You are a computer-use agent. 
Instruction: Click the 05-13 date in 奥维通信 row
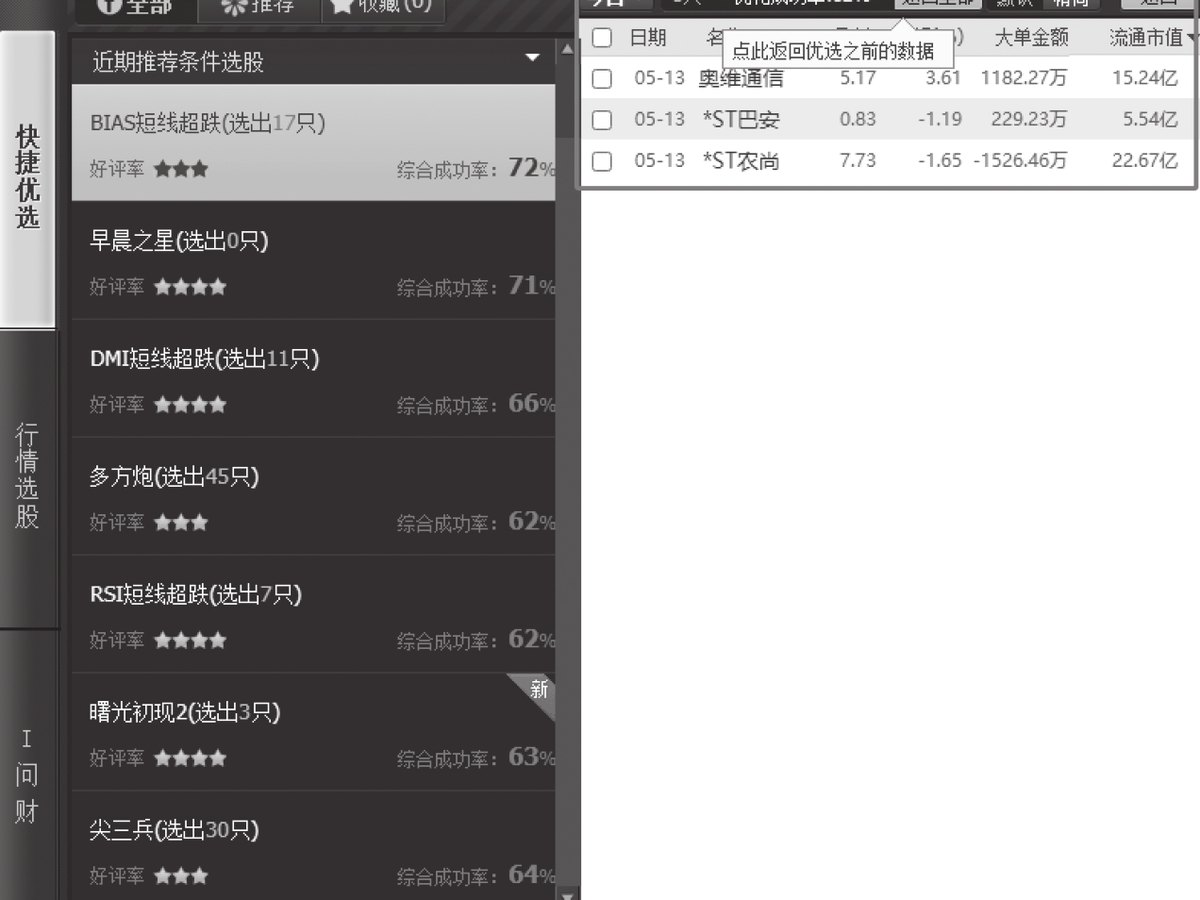[x=659, y=78]
